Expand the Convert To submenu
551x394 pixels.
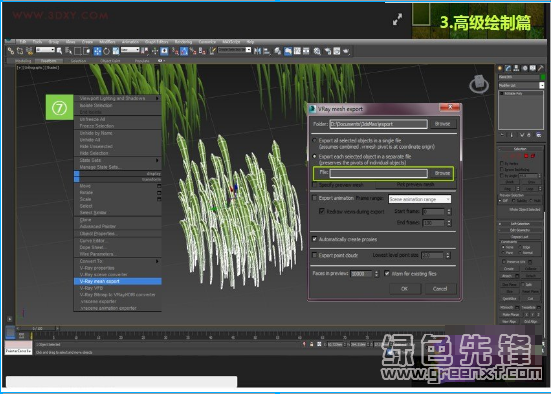click(x=117, y=261)
